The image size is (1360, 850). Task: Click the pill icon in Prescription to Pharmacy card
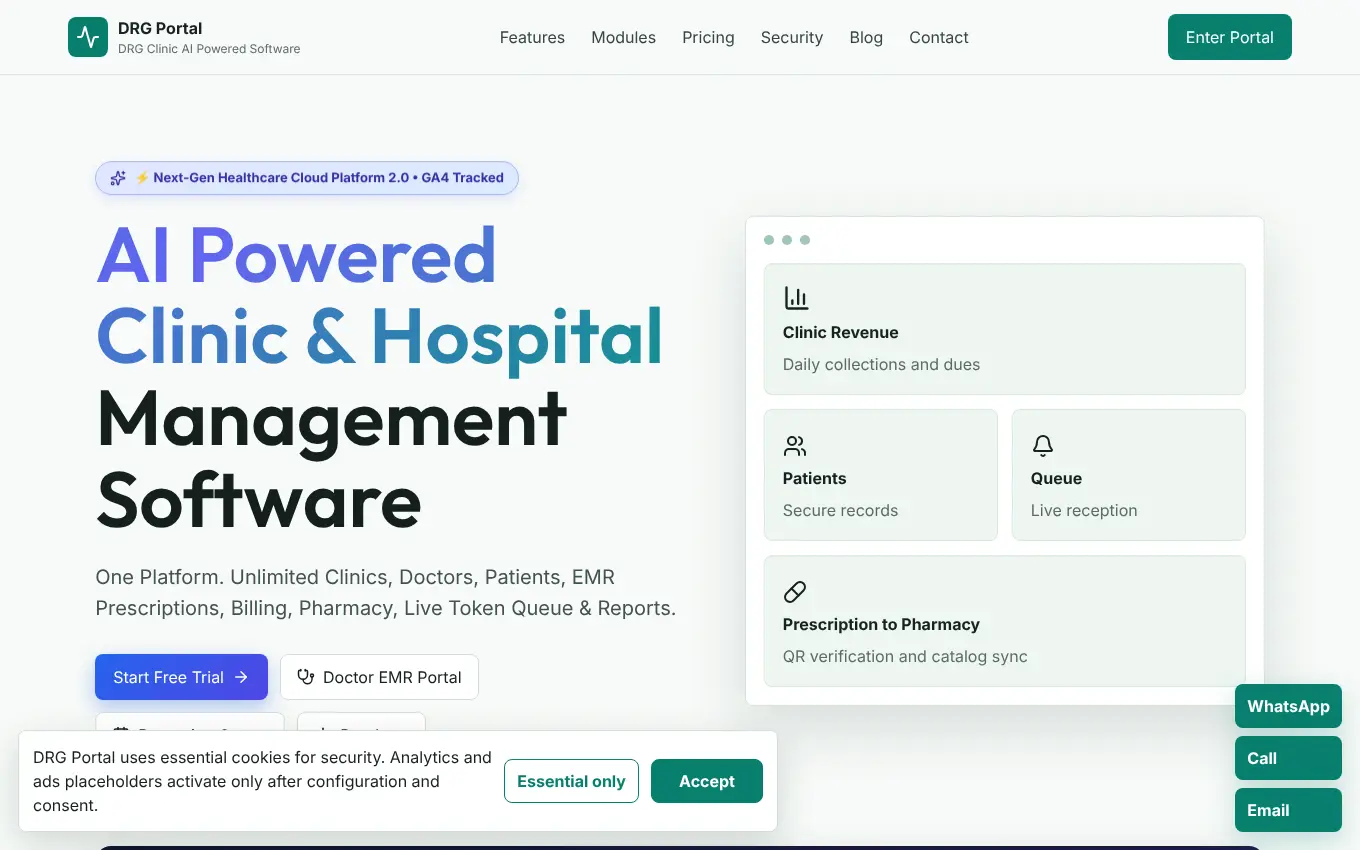(x=795, y=591)
